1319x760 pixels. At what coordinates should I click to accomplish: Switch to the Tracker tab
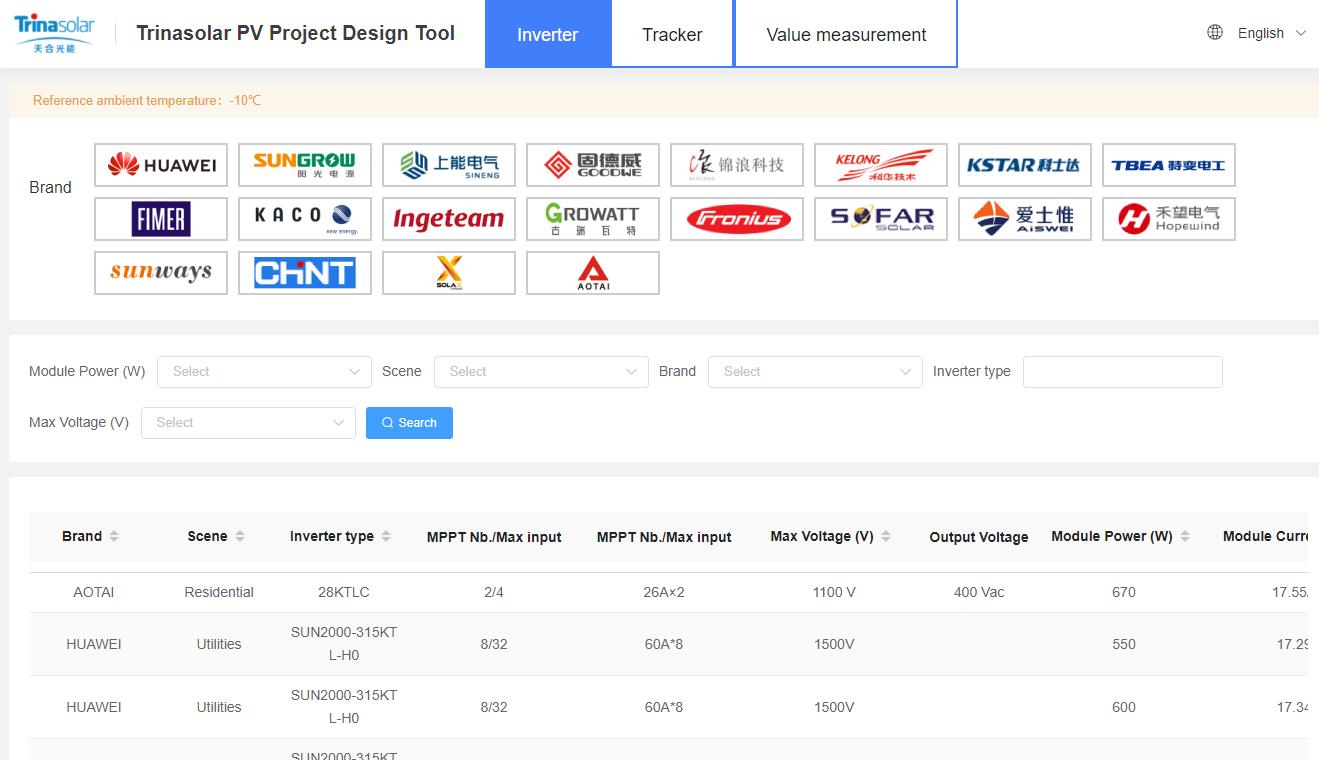tap(672, 34)
